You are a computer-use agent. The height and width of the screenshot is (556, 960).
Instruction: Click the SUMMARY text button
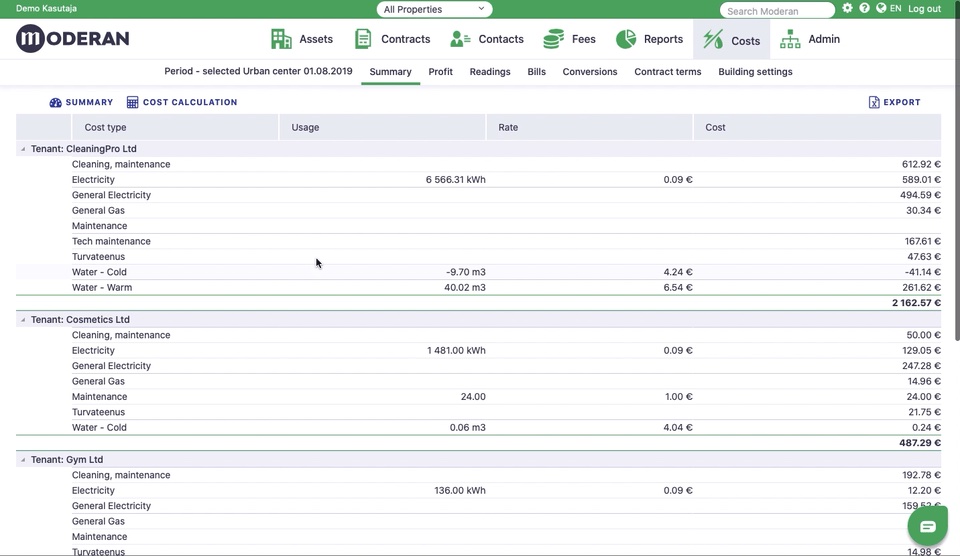[89, 102]
